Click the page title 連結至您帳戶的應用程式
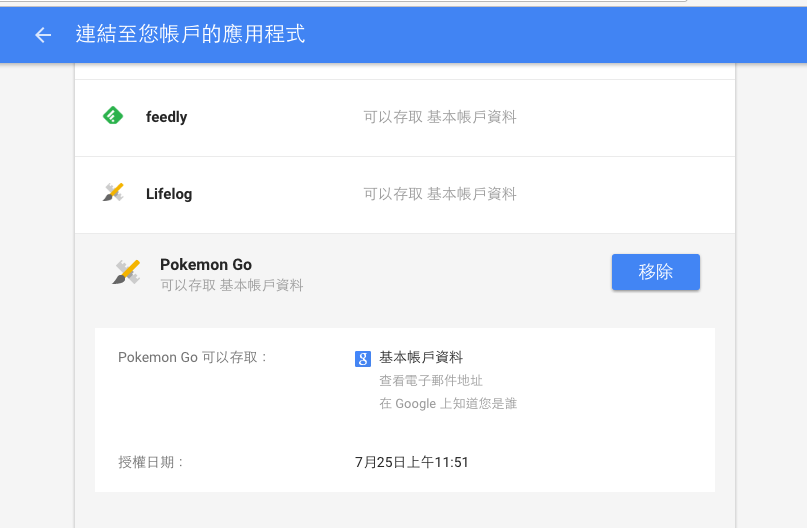The image size is (807, 528). [190, 34]
